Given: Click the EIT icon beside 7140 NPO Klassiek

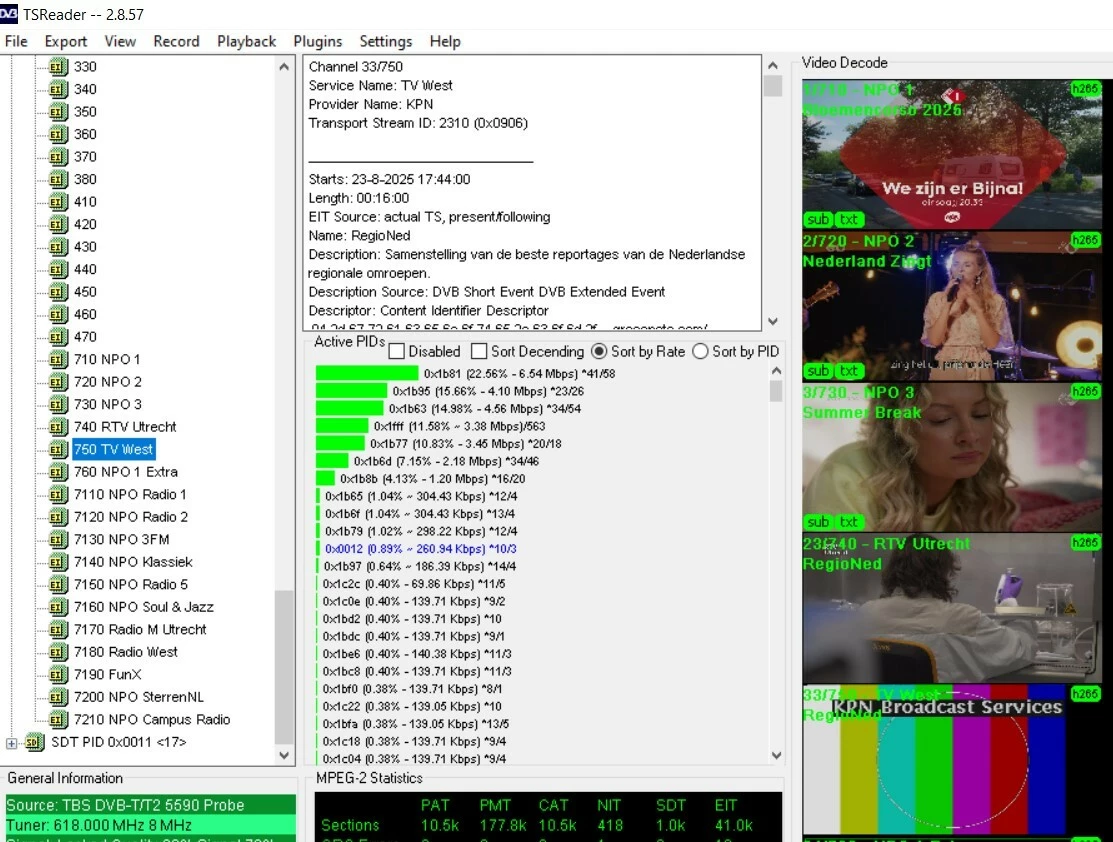Looking at the screenshot, I should point(58,562).
